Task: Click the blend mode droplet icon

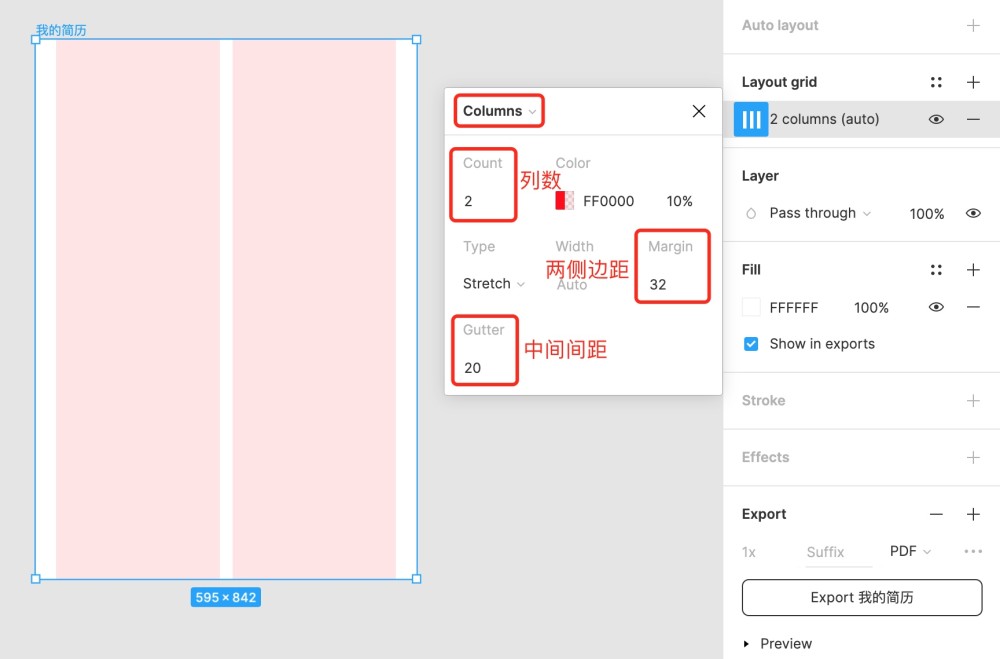Action: pyautogui.click(x=751, y=214)
